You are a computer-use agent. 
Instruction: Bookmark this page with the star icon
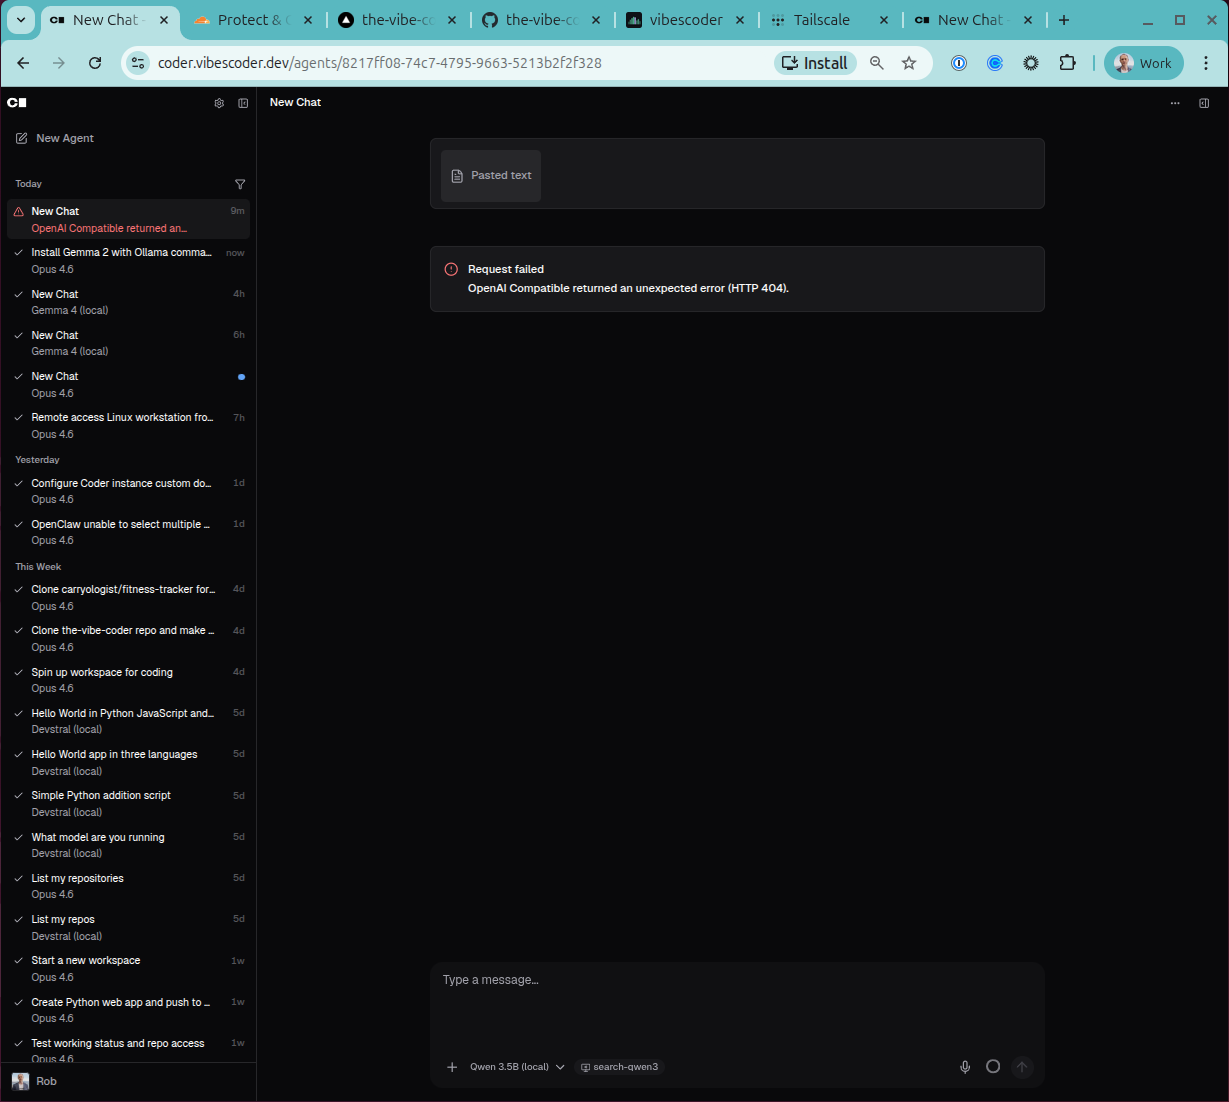point(909,63)
